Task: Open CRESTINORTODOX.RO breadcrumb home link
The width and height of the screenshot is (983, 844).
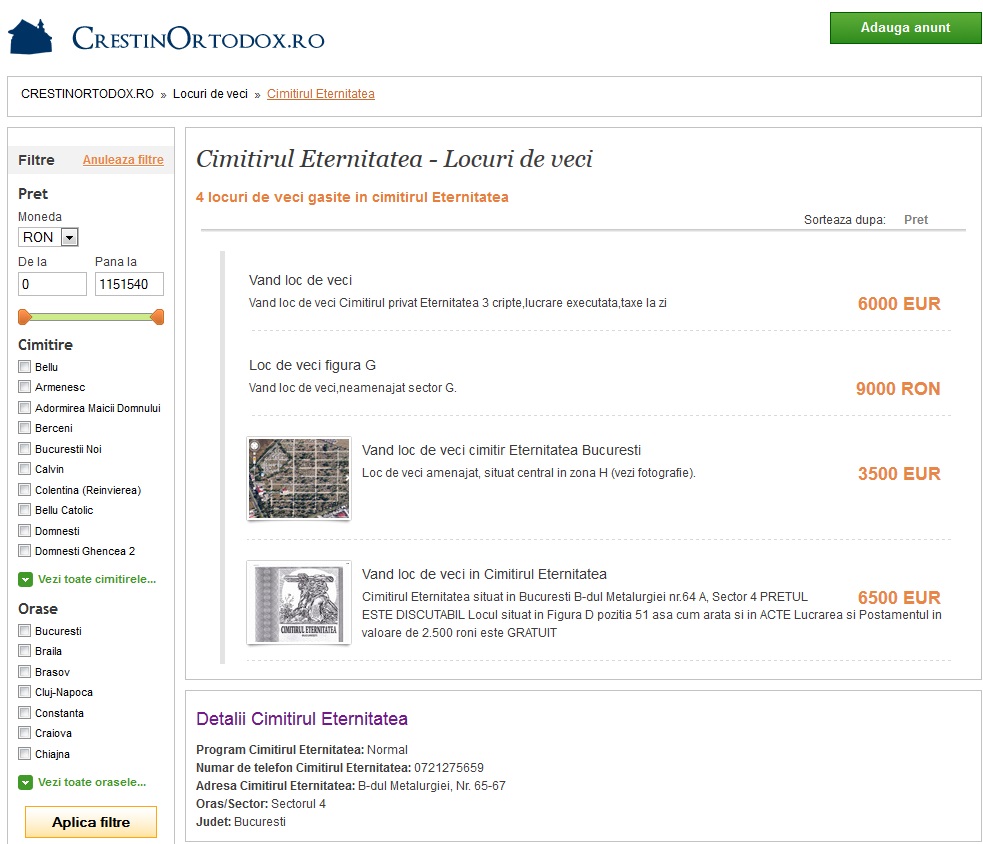Action: coord(87,94)
